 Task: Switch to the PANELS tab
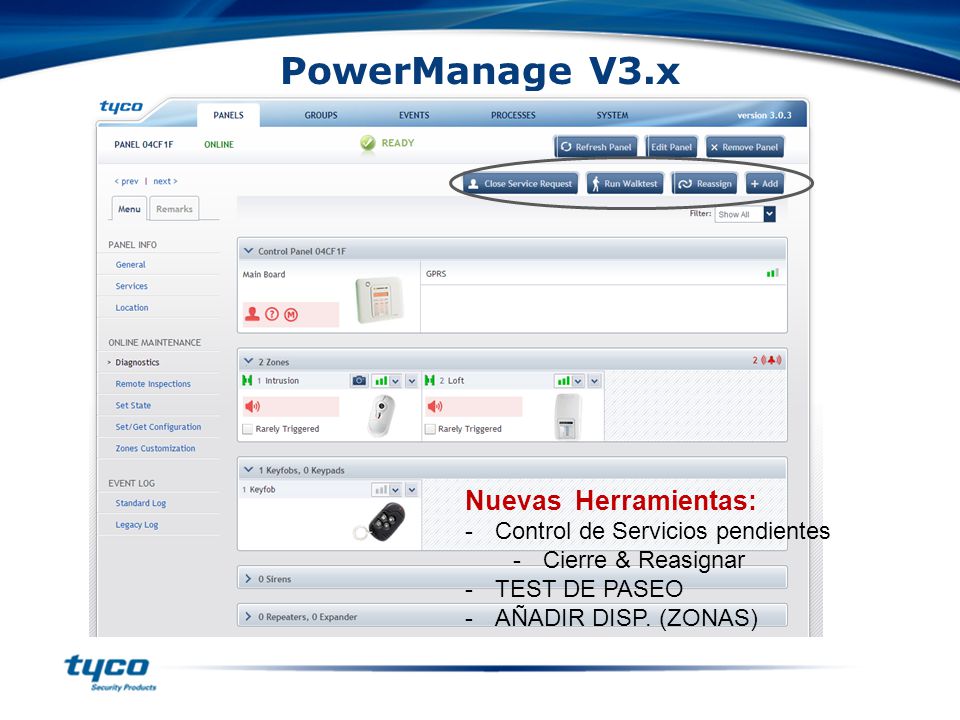228,115
